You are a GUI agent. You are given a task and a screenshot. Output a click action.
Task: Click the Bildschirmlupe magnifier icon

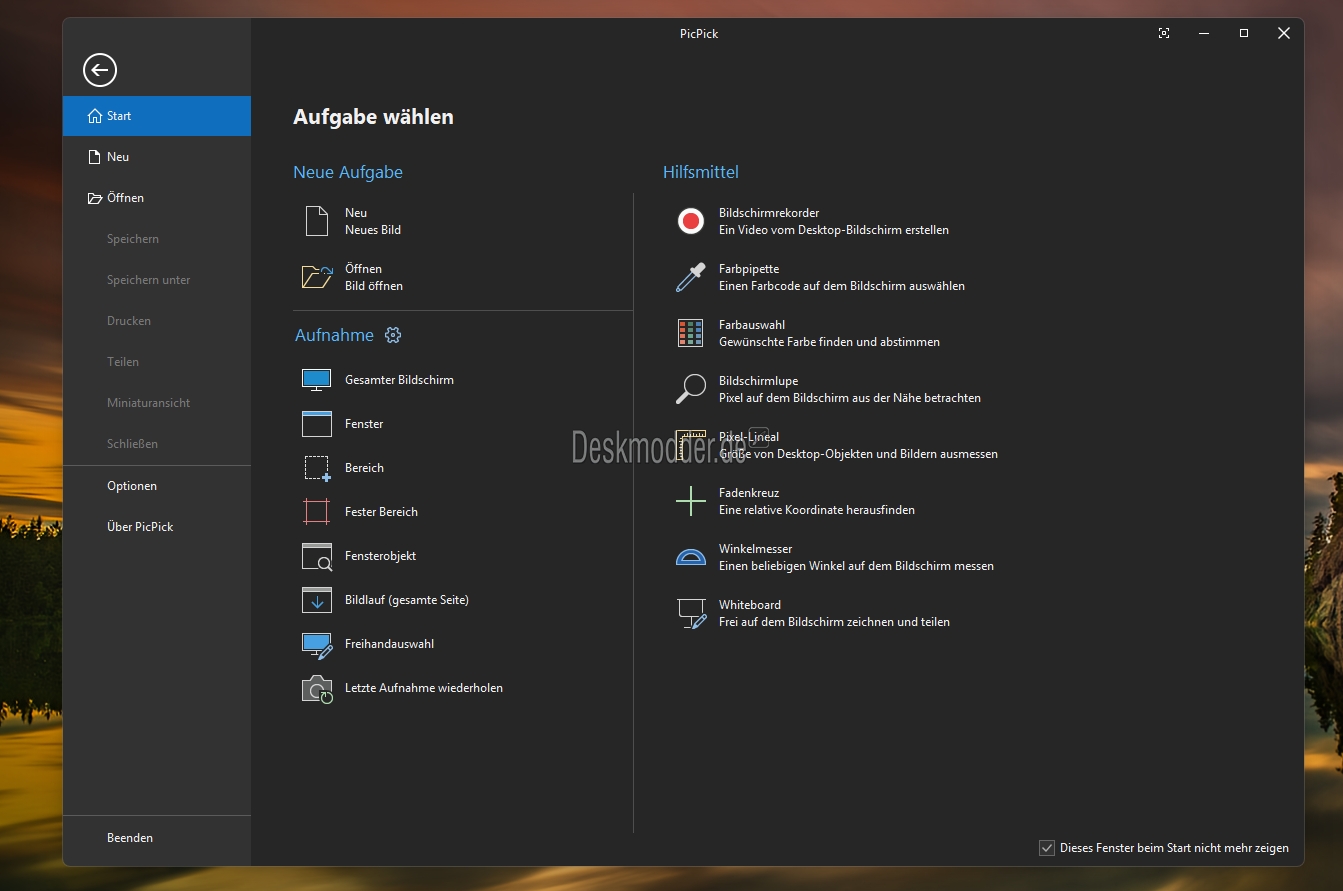click(691, 389)
